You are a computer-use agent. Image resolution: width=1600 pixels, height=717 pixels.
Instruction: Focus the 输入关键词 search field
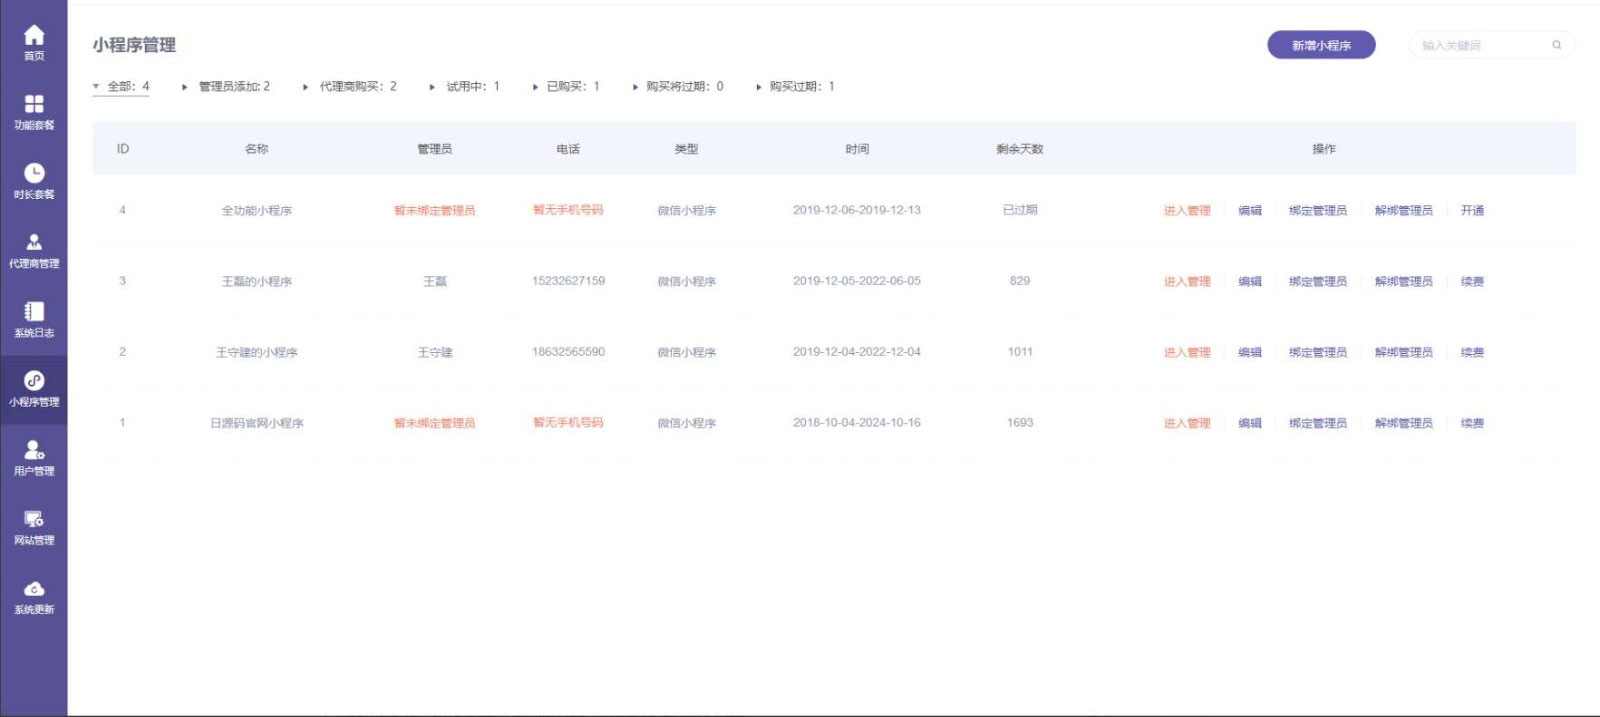point(1480,45)
